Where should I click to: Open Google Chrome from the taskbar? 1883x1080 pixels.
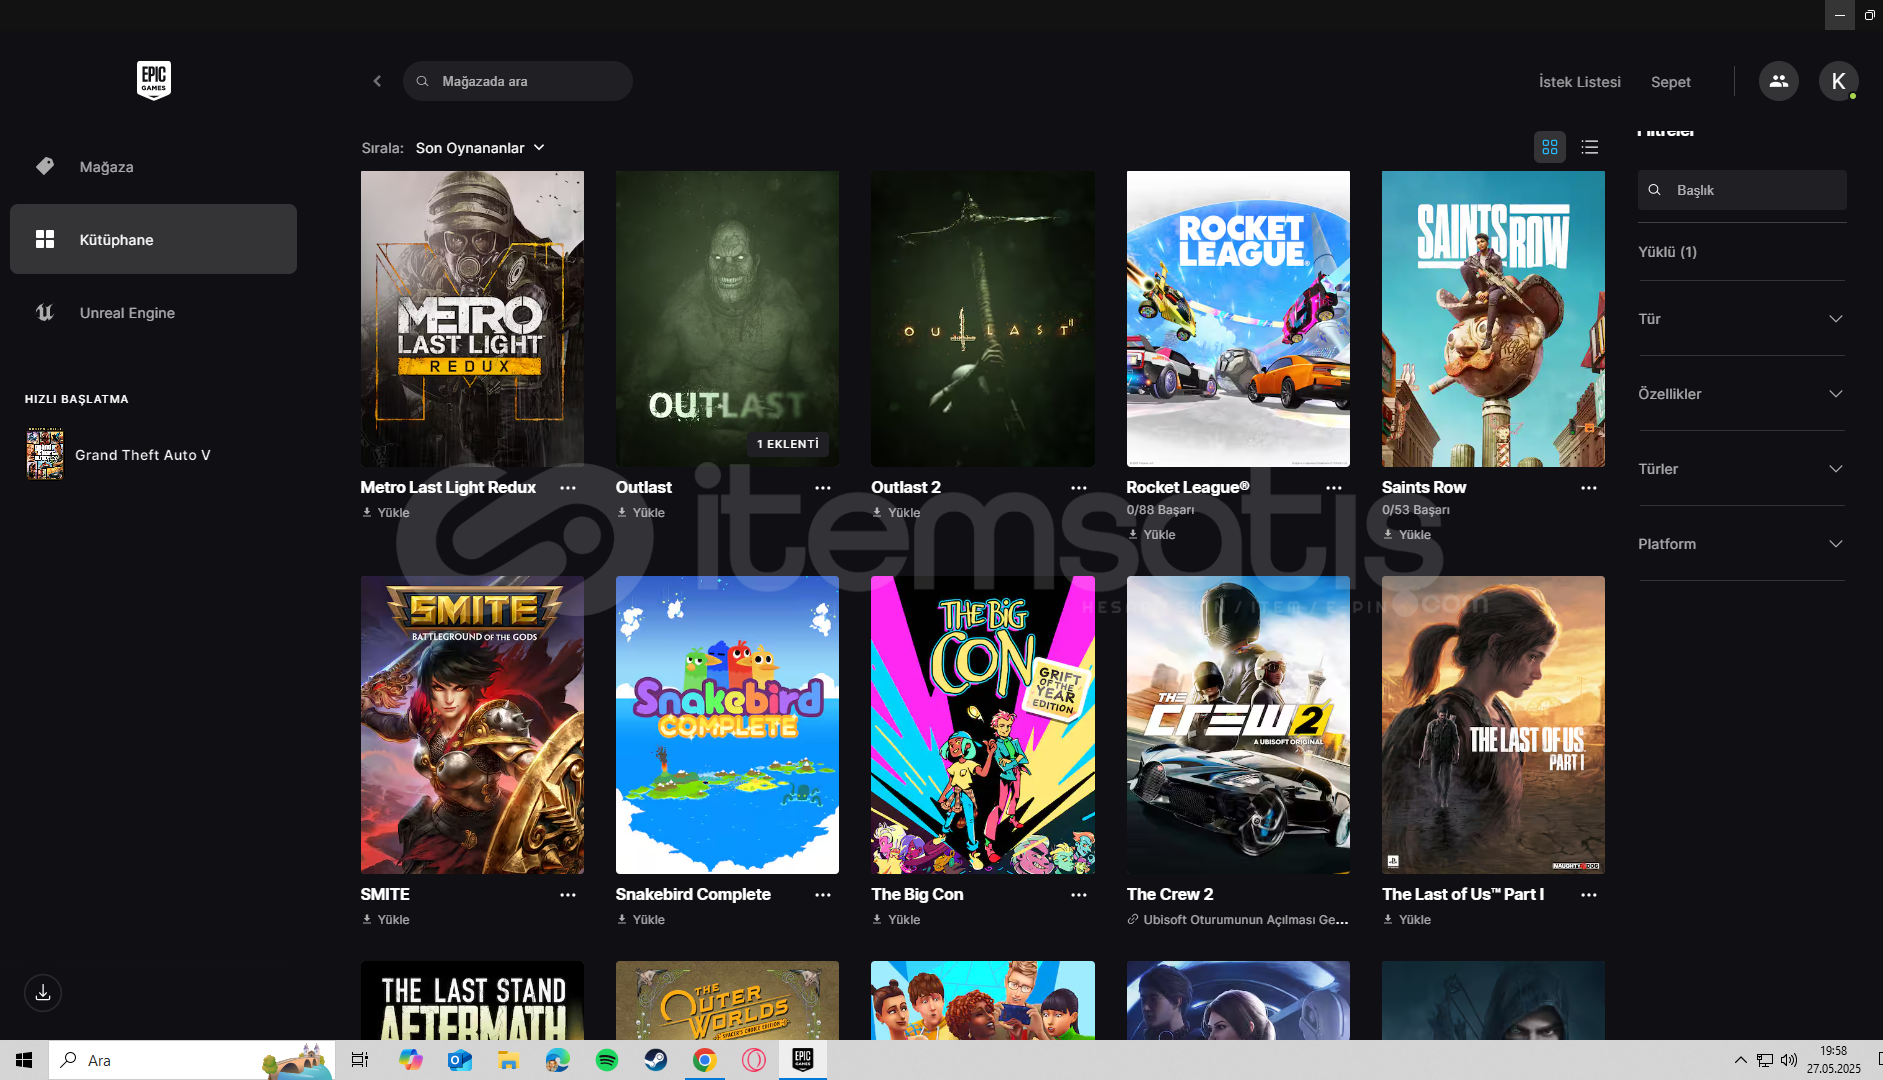click(705, 1060)
